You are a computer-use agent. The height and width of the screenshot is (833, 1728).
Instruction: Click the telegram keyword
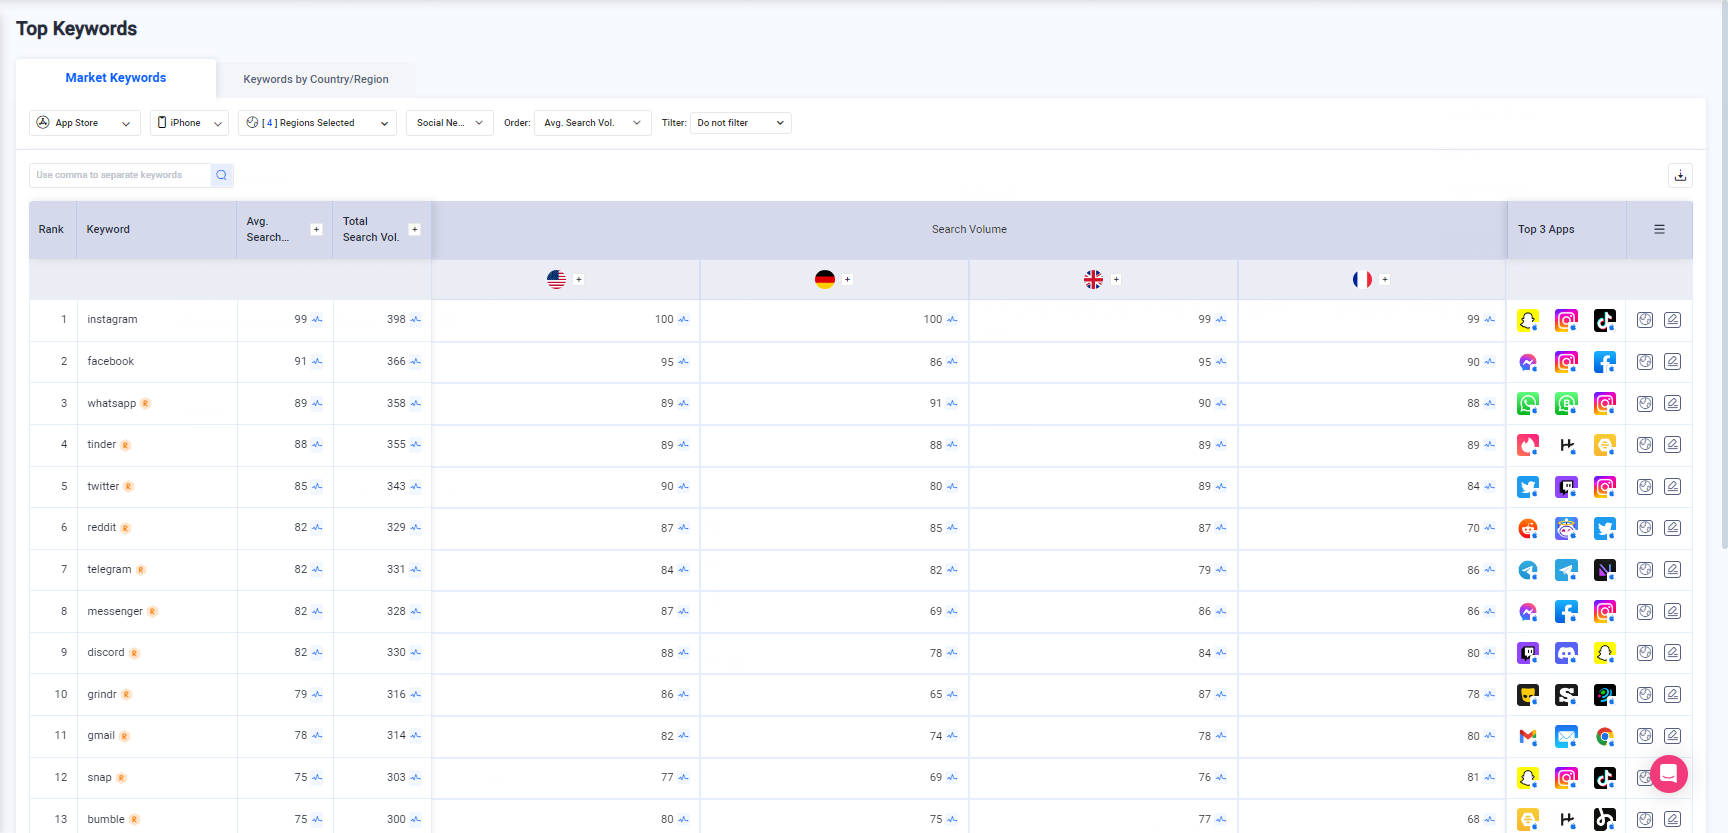click(x=109, y=570)
